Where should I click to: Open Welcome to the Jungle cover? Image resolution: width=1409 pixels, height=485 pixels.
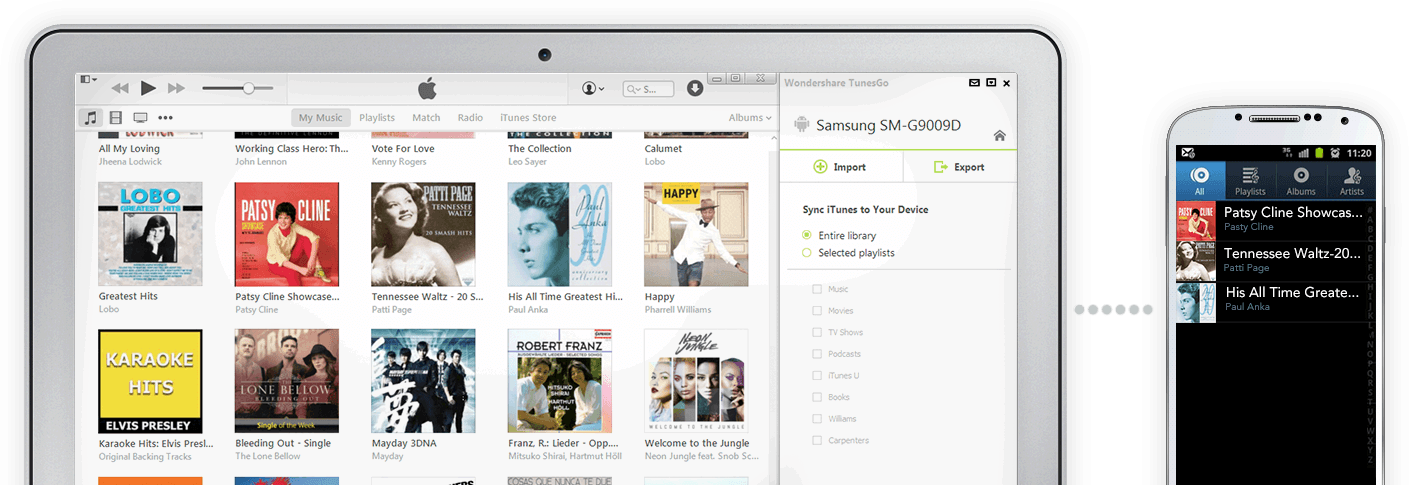pyautogui.click(x=696, y=381)
